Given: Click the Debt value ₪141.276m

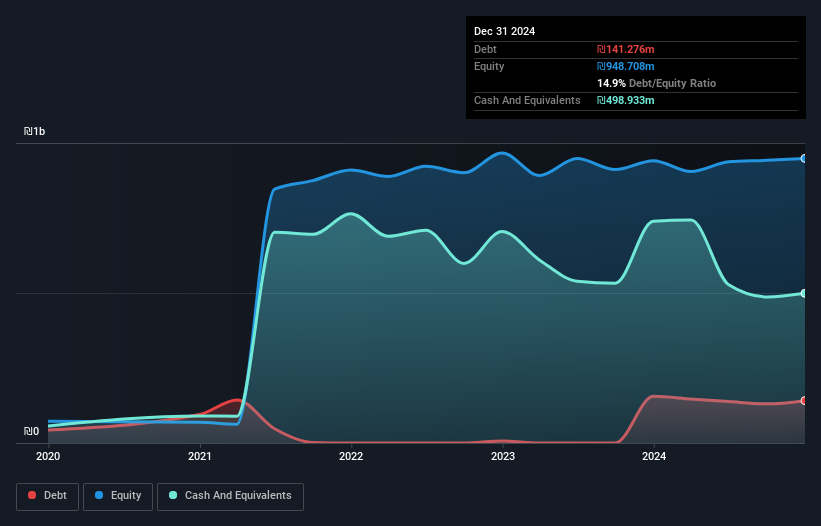Looking at the screenshot, I should coord(626,49).
